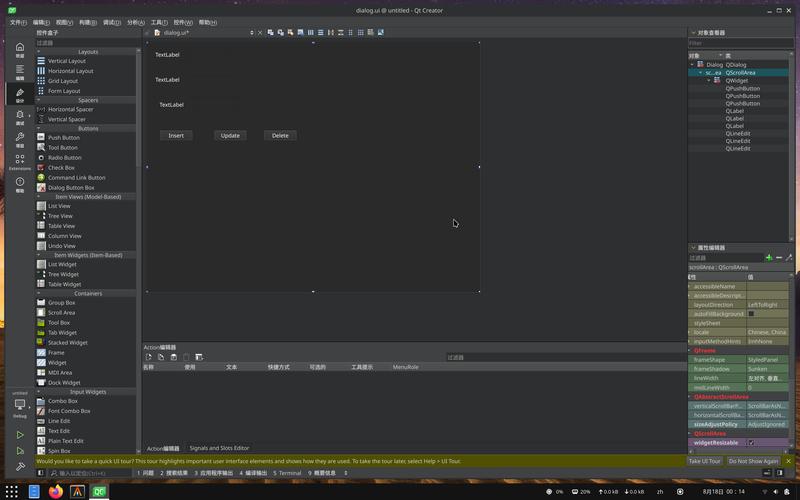Switch to Welcome mode in sidebar
This screenshot has width=800, height=500.
20,49
